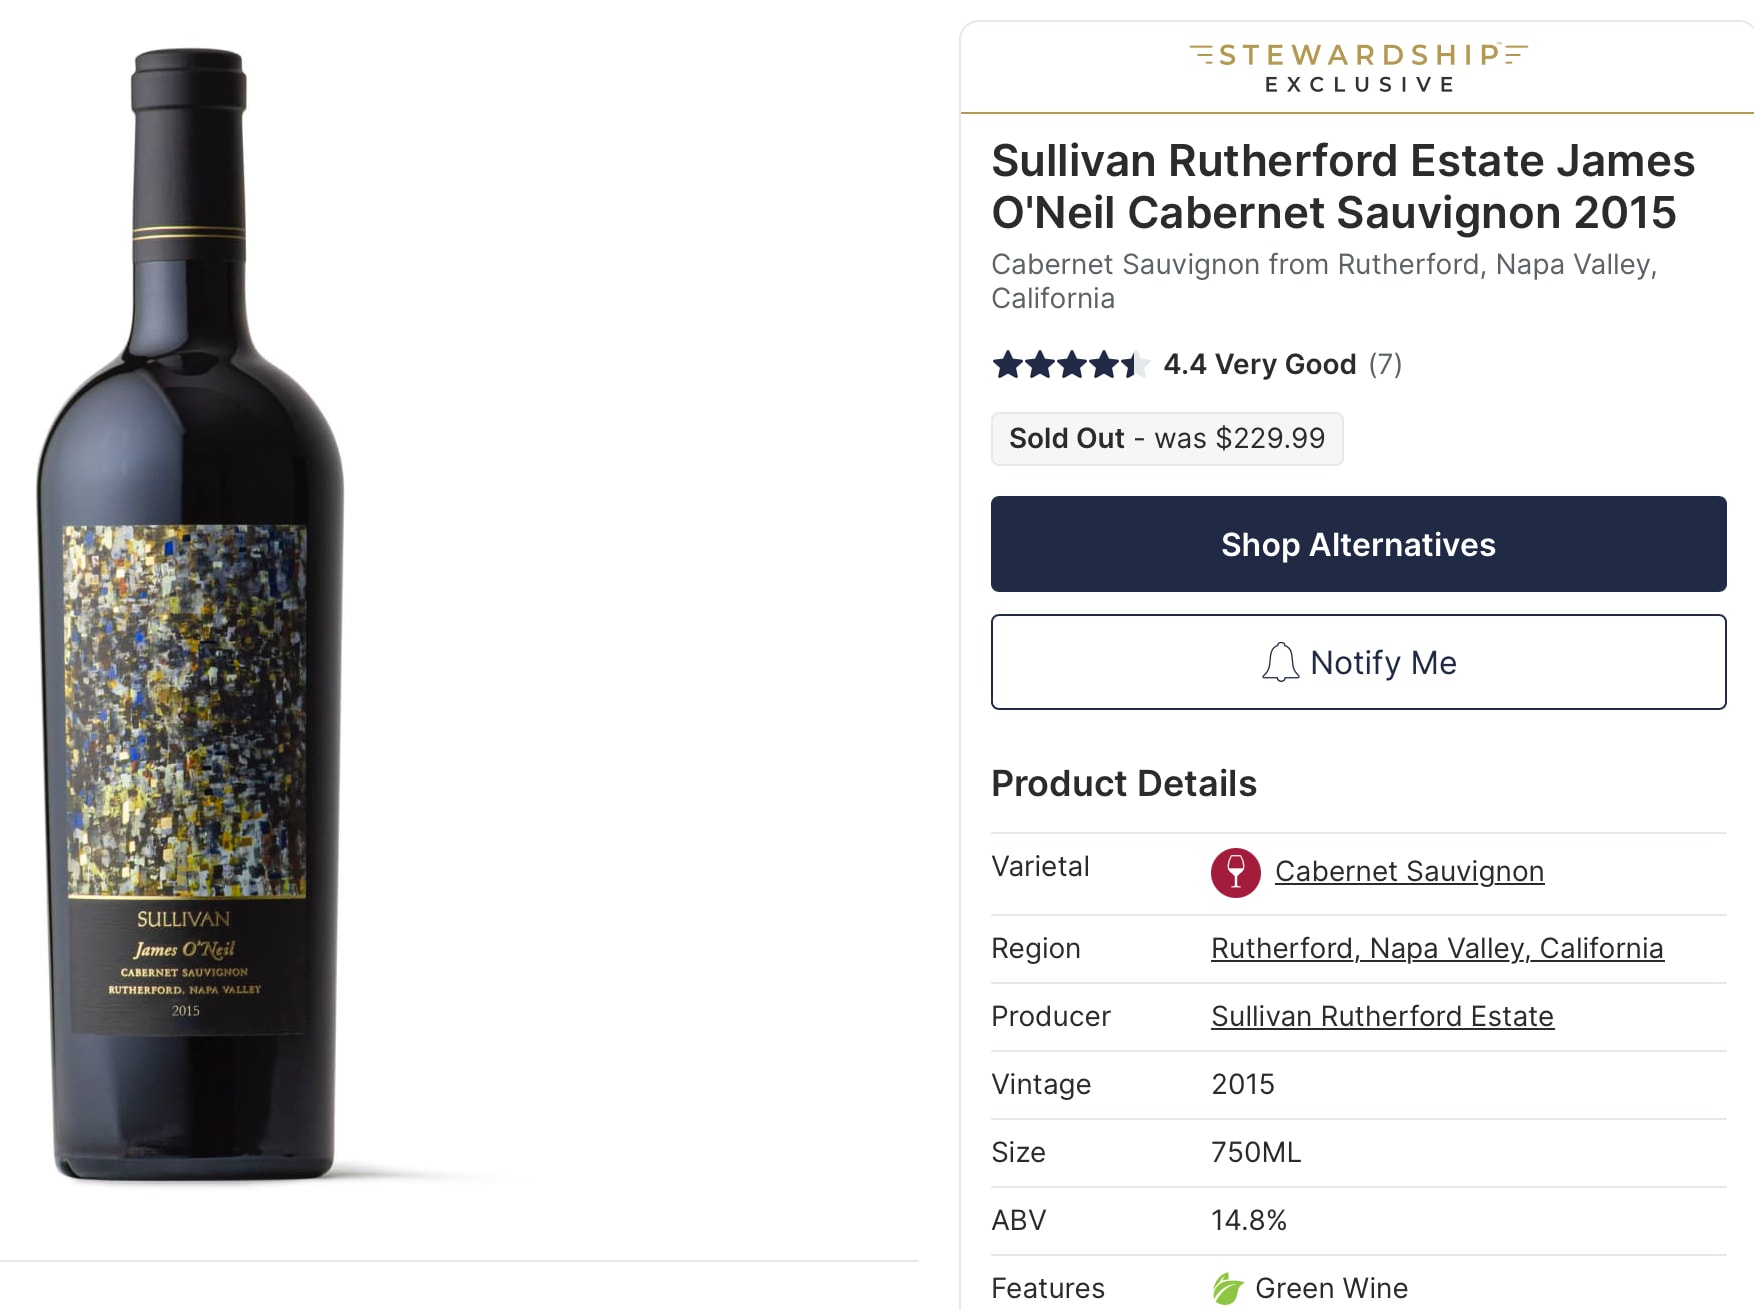Click the 14.8% ABV value
Image resolution: width=1754 pixels, height=1310 pixels.
(1248, 1220)
